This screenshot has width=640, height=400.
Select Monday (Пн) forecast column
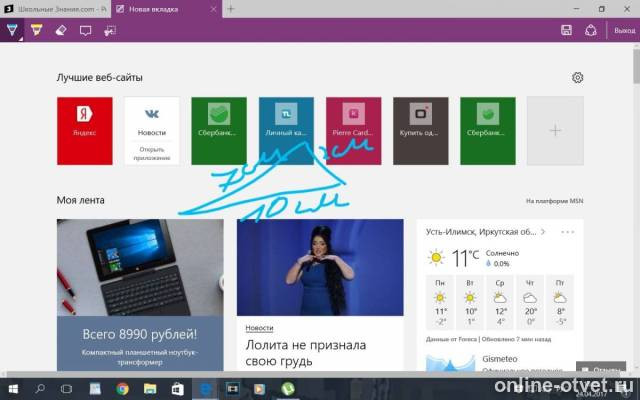click(x=440, y=302)
